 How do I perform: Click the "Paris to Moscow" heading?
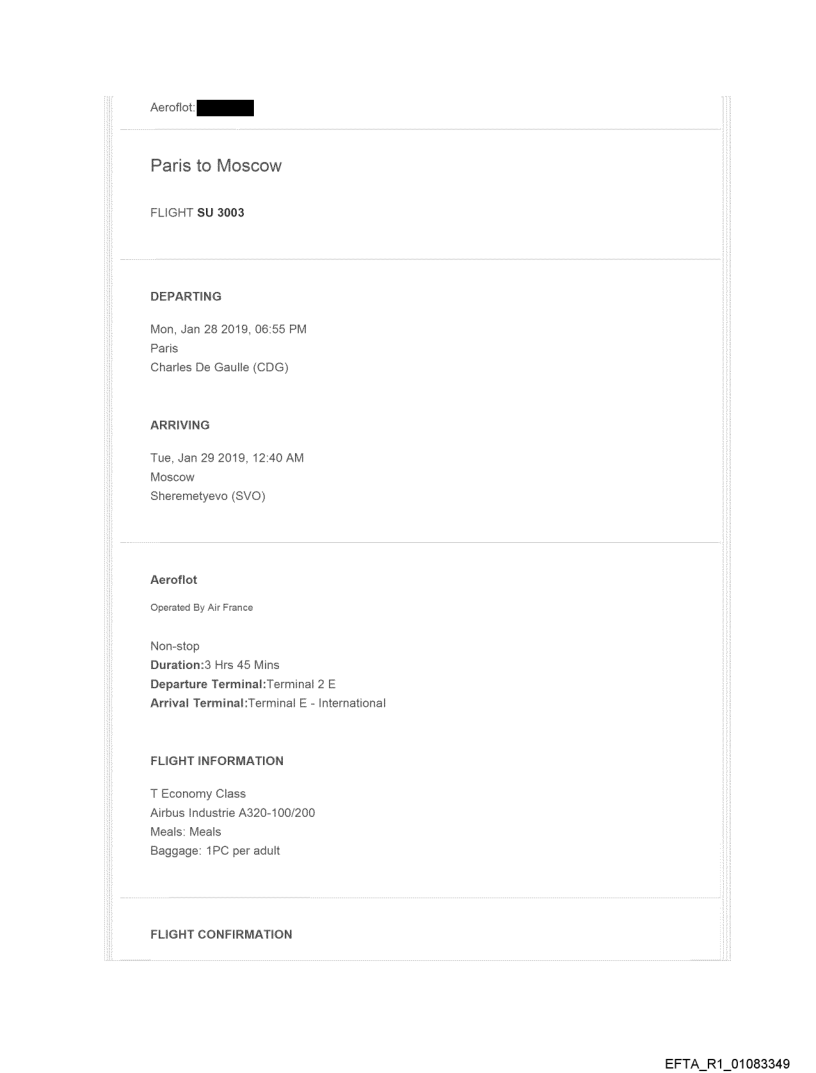click(216, 166)
